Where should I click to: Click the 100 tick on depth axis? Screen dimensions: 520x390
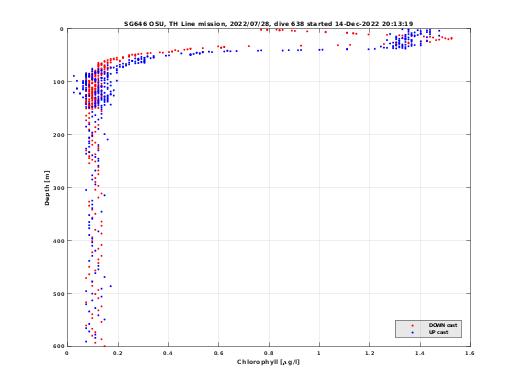(x=58, y=82)
